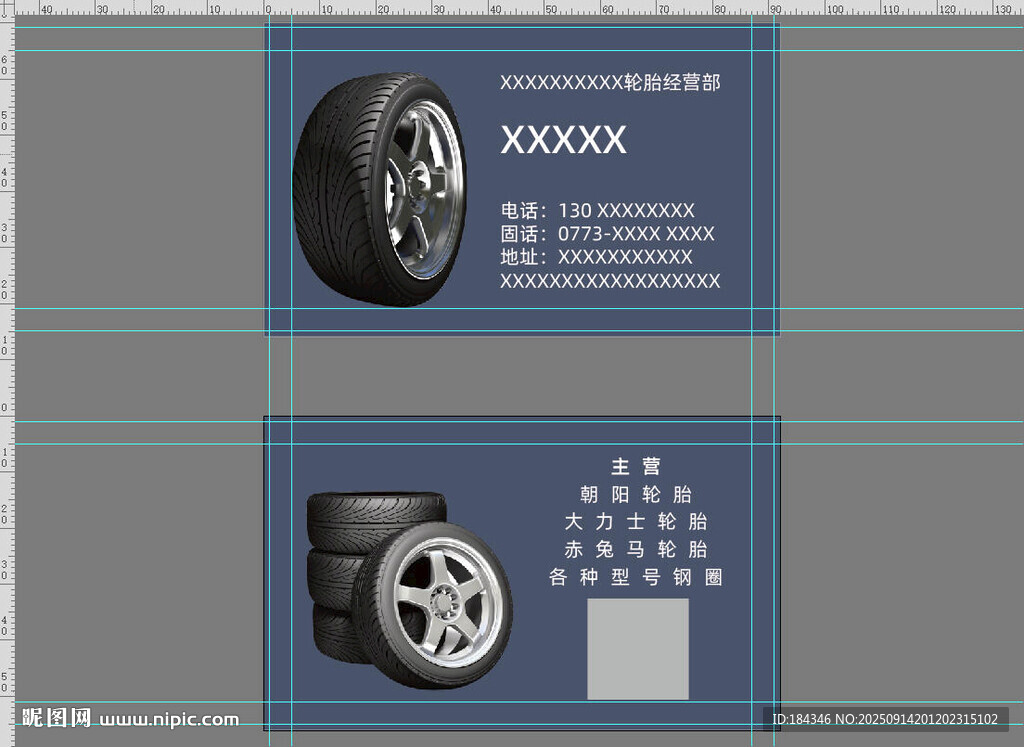This screenshot has width=1024, height=747.
Task: Click the gray square placeholder
Action: tap(637, 649)
